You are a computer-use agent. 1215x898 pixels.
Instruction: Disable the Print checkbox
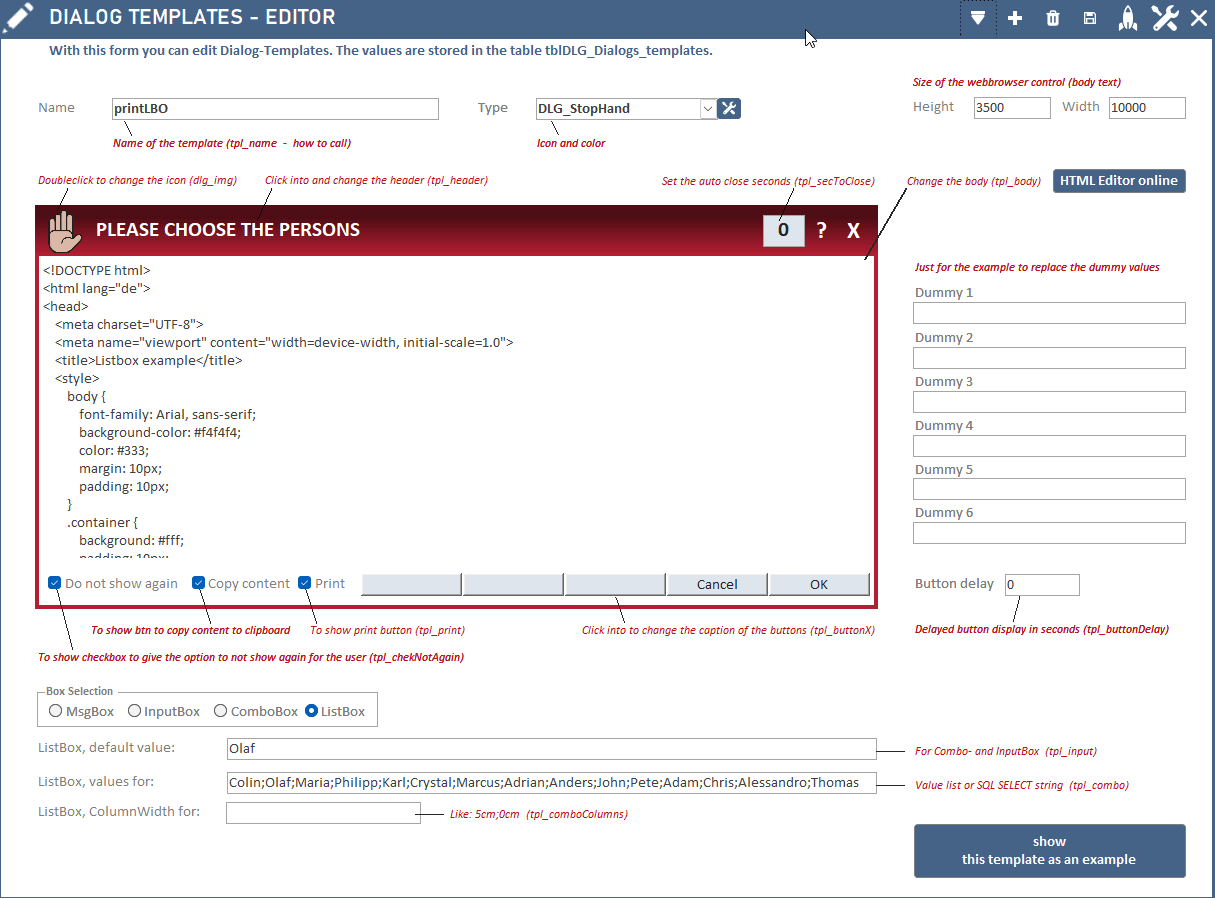click(x=305, y=583)
